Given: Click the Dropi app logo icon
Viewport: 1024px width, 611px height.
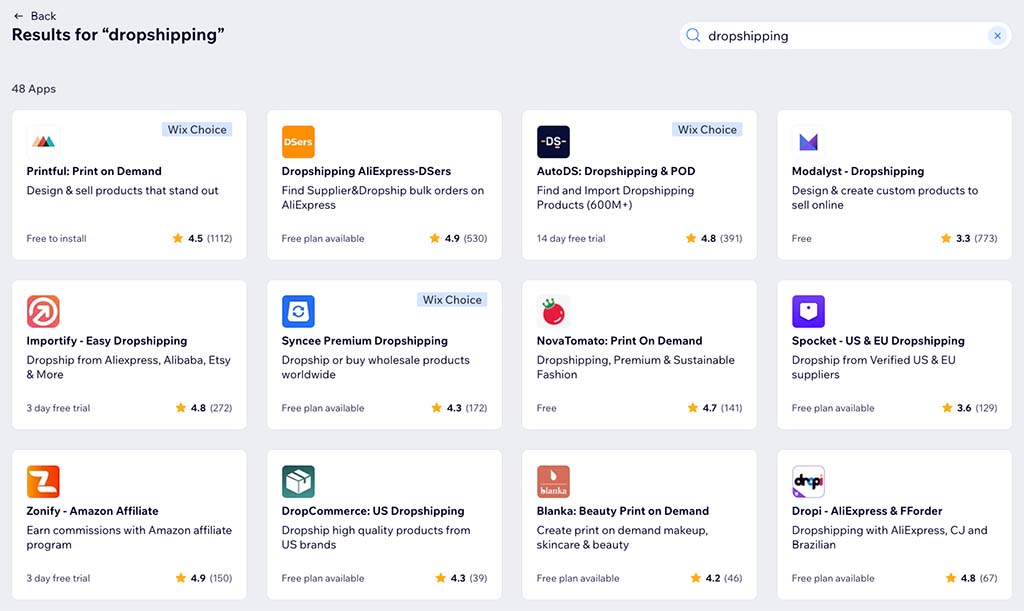Looking at the screenshot, I should [808, 482].
